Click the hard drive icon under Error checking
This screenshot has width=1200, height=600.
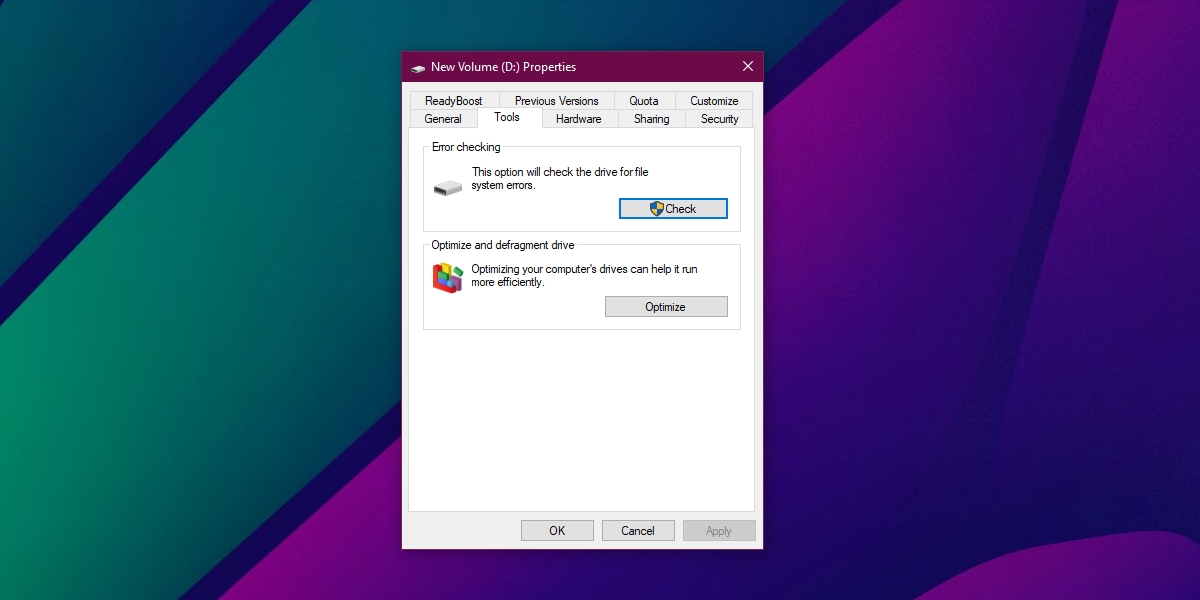pos(447,187)
